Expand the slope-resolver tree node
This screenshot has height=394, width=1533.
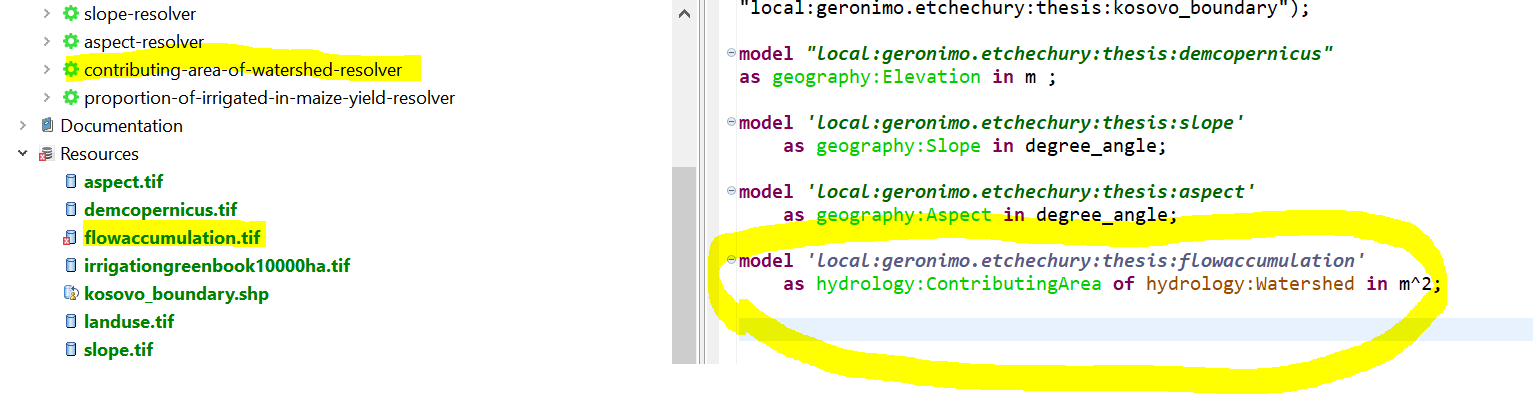click(47, 14)
